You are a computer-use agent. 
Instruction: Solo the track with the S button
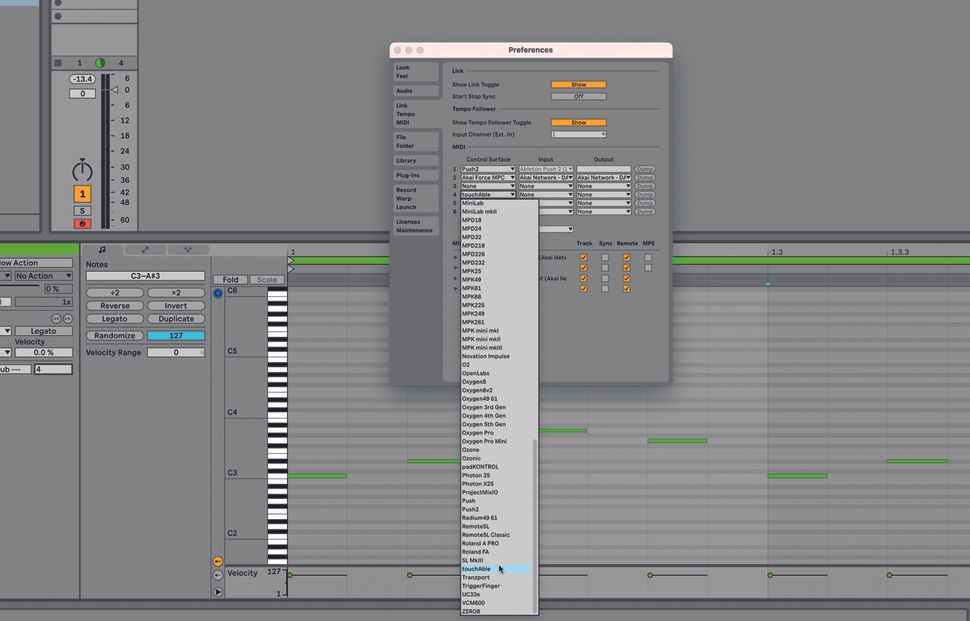click(x=82, y=211)
